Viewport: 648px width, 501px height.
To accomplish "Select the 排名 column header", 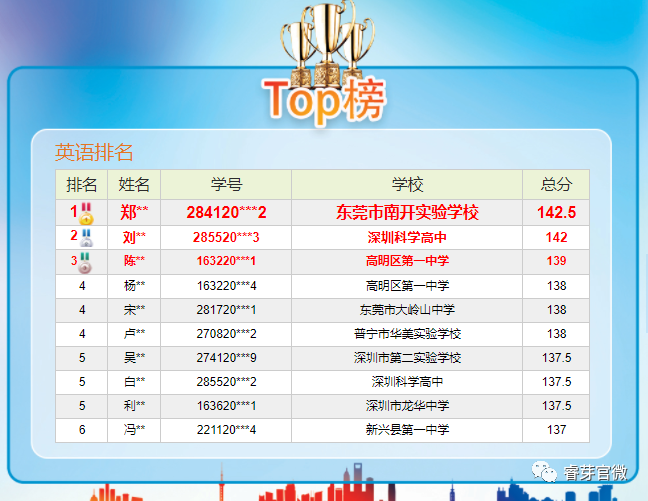I will pos(82,184).
